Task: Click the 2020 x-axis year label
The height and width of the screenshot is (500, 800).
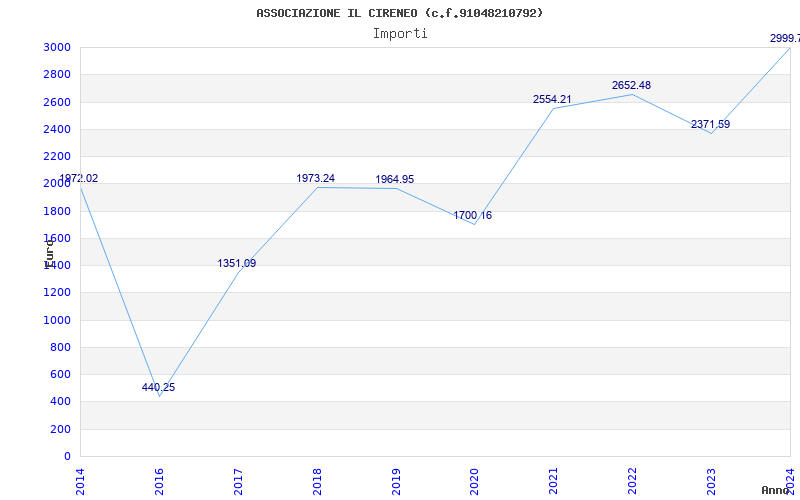Action: click(474, 482)
